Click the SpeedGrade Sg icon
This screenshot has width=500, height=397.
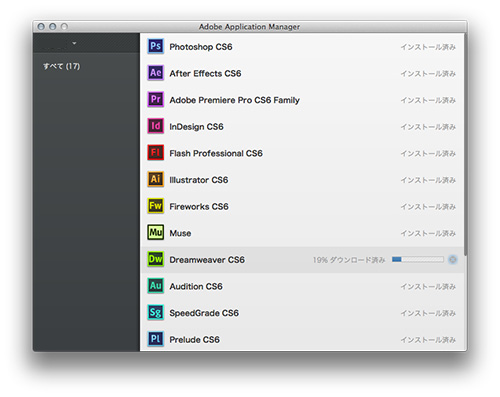156,312
